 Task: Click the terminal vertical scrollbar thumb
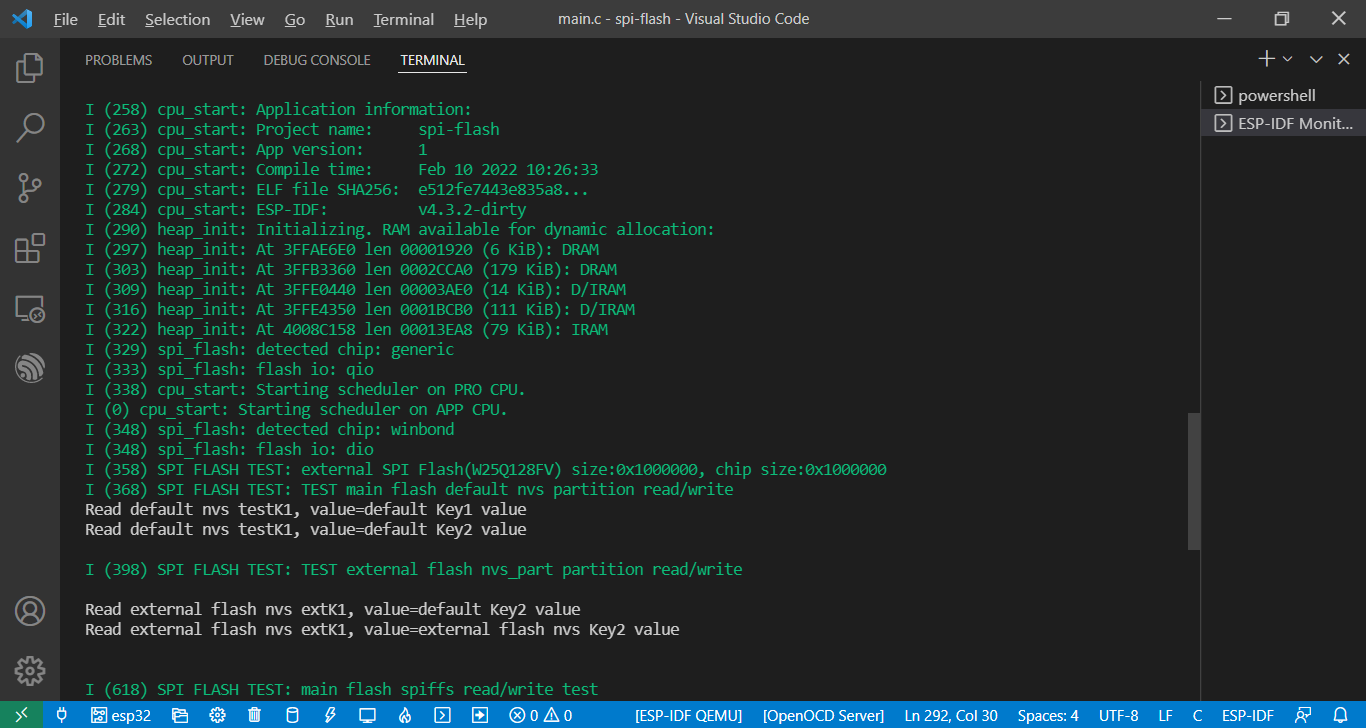[x=1193, y=481]
